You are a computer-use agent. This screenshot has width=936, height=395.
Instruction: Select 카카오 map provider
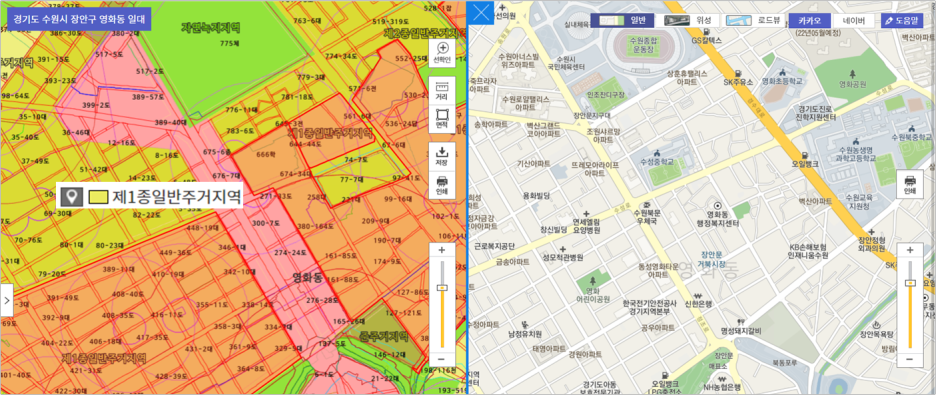tap(809, 20)
